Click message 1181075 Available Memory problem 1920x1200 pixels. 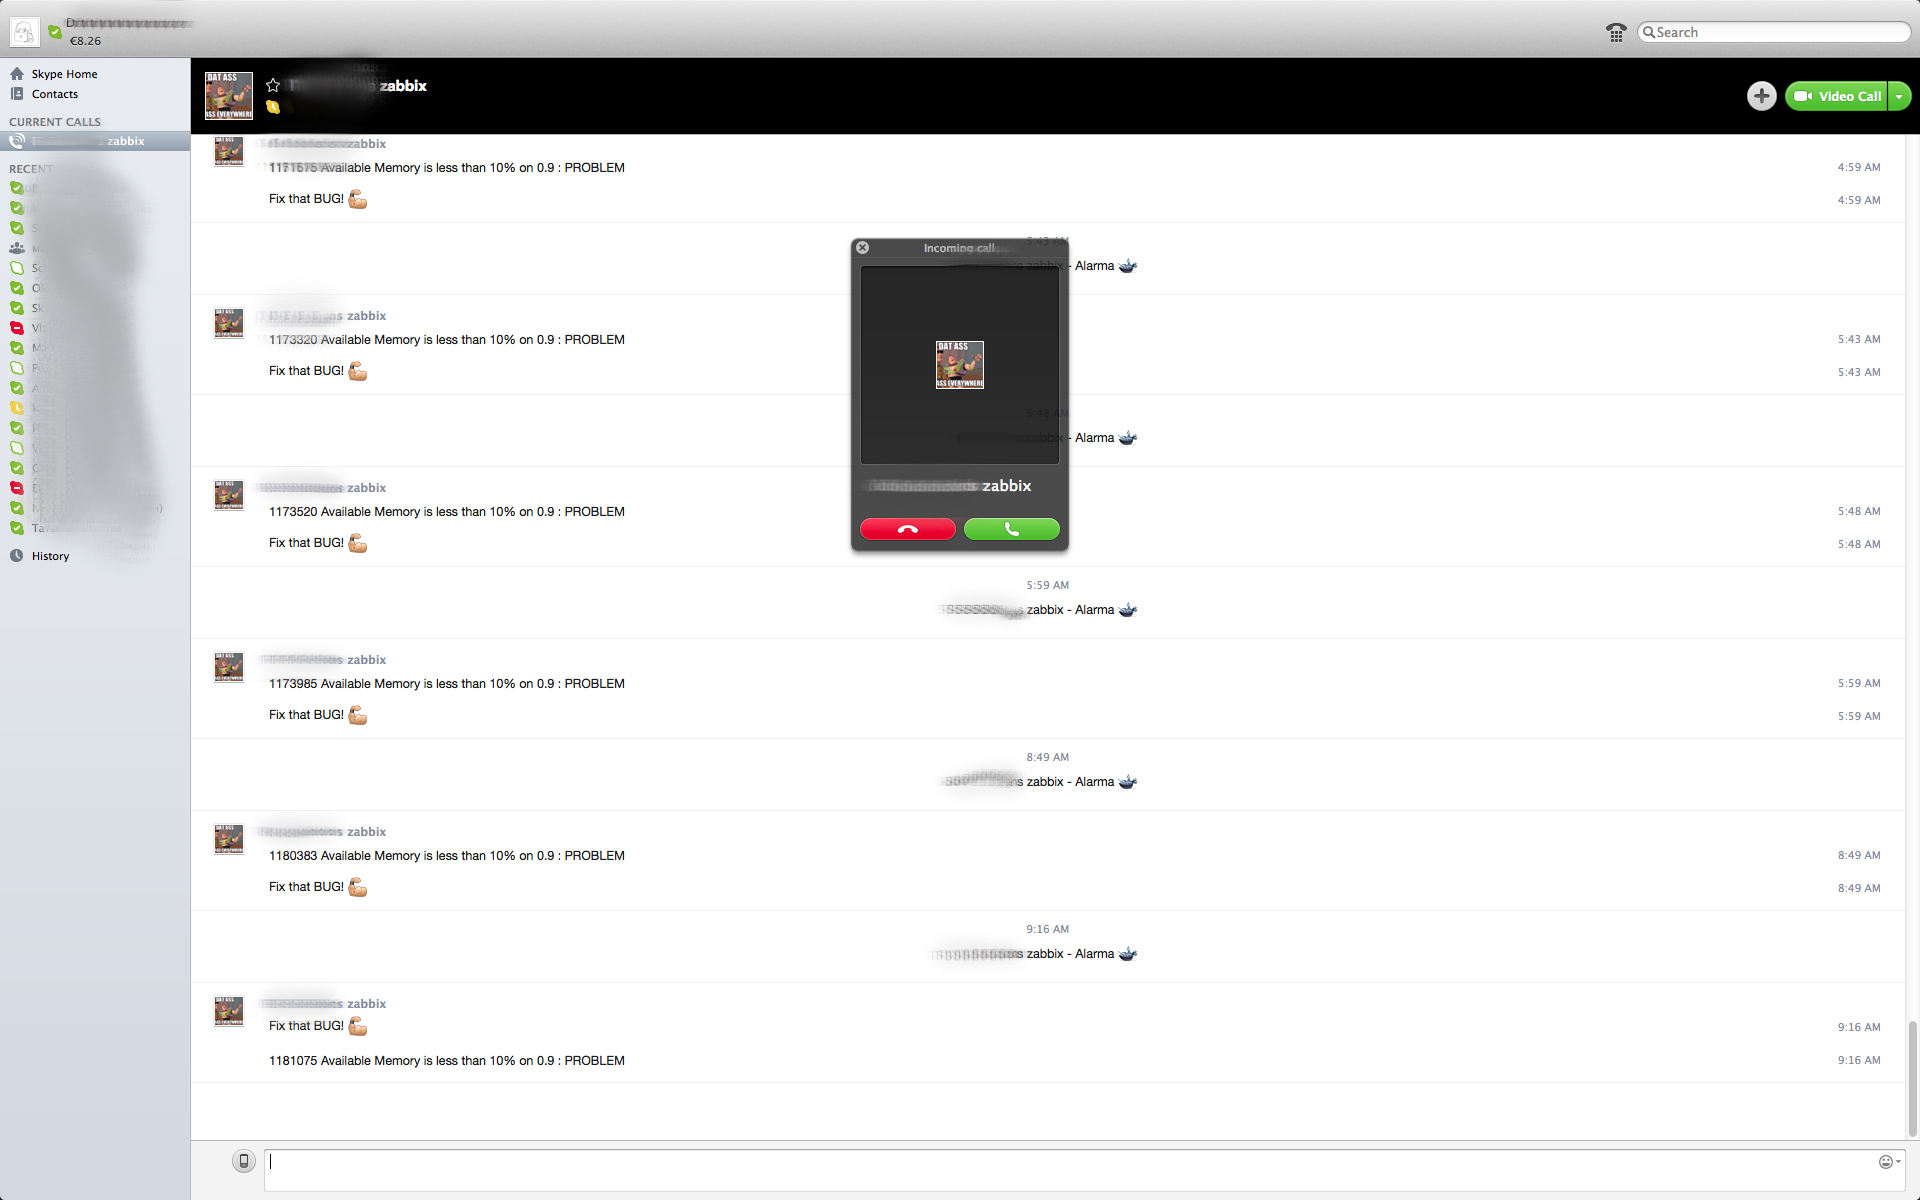446,1061
